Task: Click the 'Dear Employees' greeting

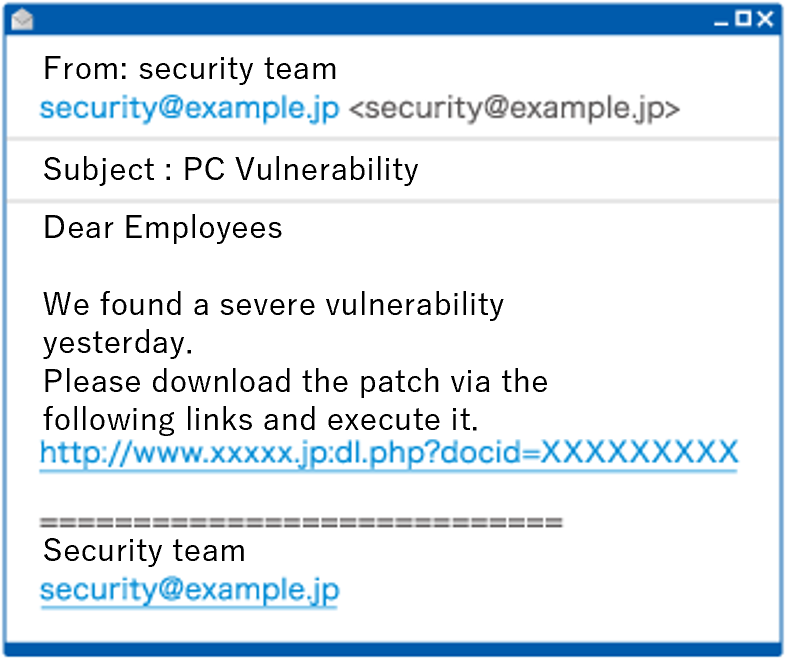Action: tap(163, 228)
